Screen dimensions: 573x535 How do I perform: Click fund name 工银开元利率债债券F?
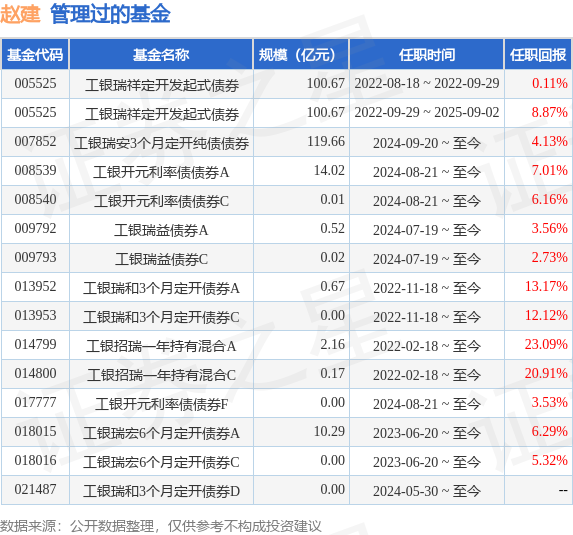coord(161,404)
